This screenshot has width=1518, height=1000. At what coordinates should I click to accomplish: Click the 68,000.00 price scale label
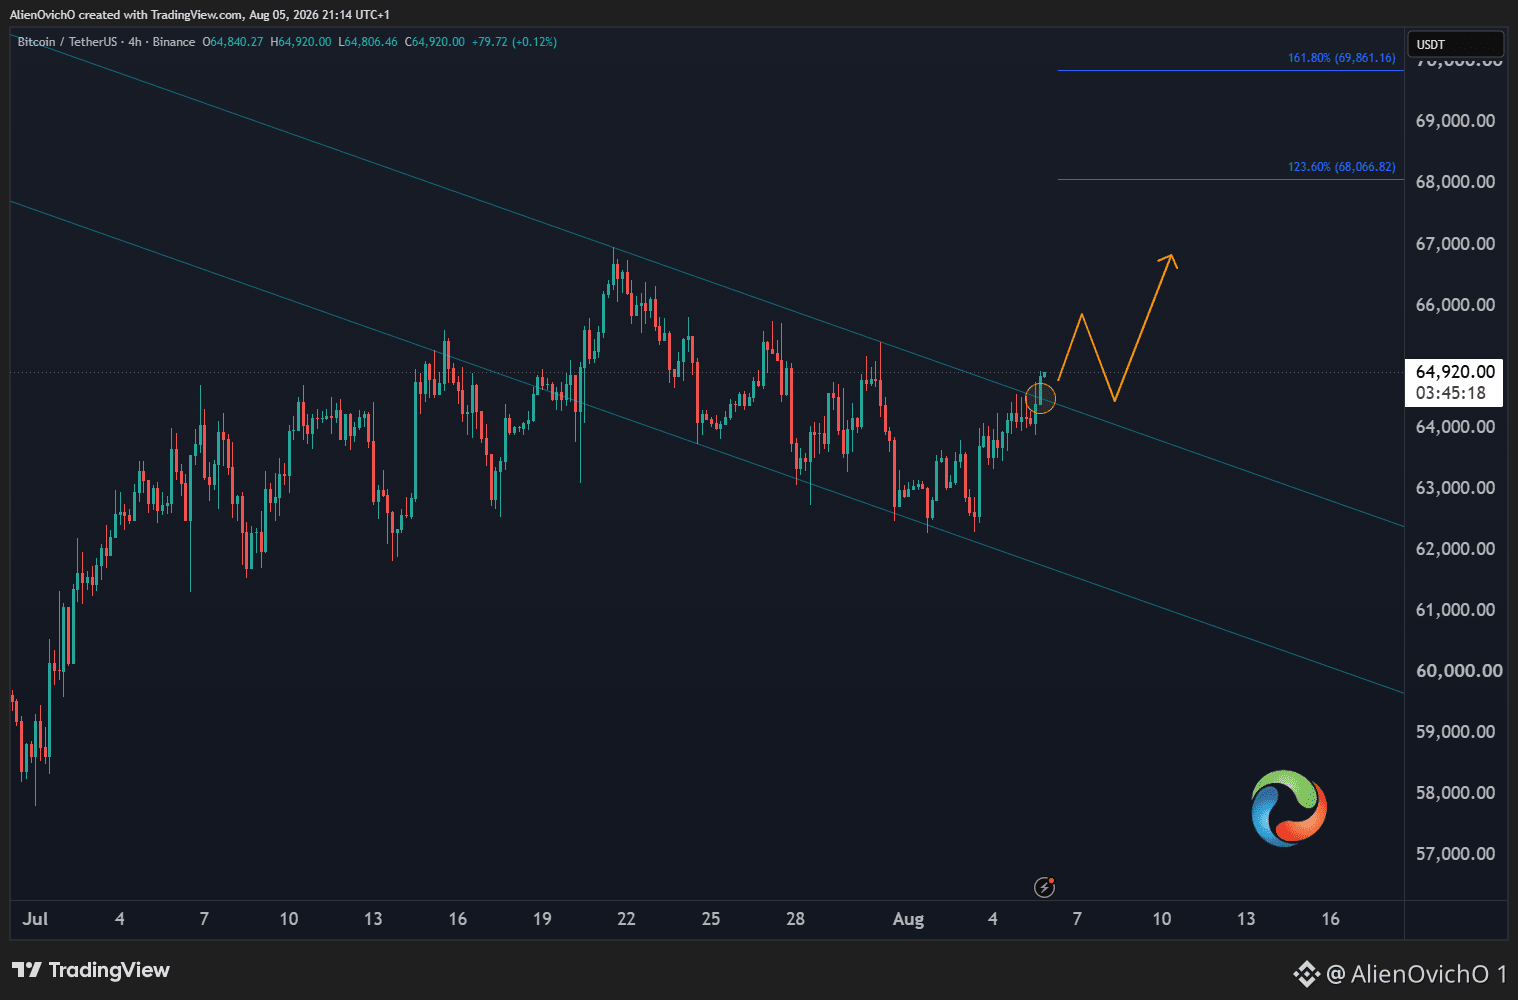[x=1455, y=182]
